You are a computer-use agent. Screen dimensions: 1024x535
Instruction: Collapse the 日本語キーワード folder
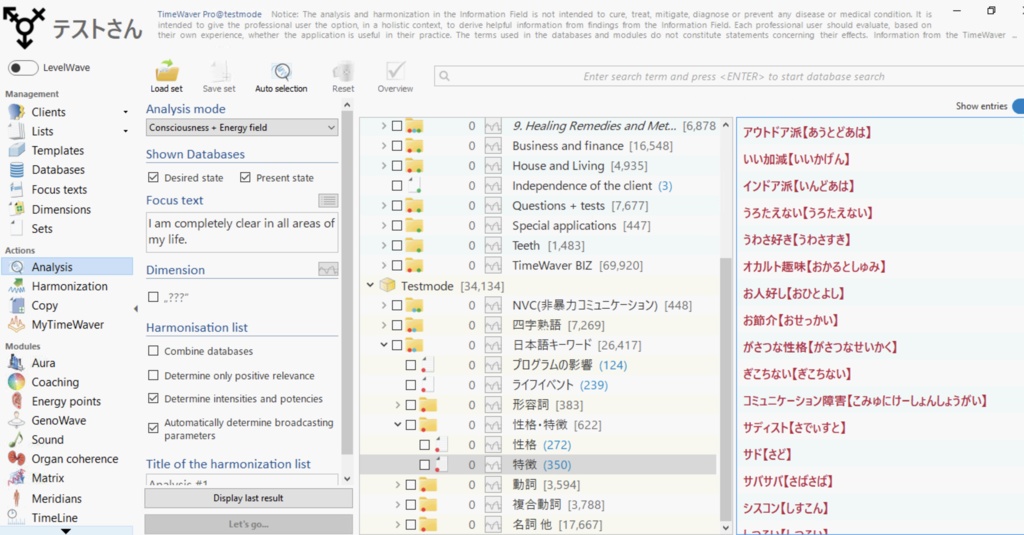click(384, 345)
